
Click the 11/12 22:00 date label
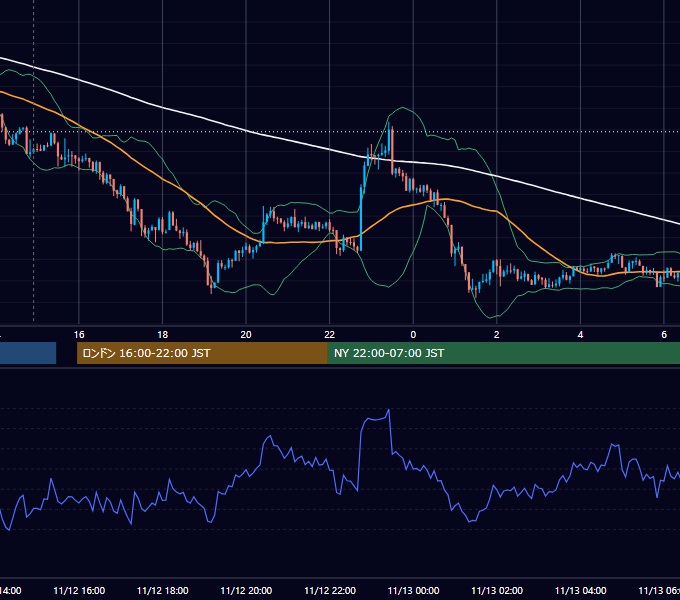click(x=330, y=590)
